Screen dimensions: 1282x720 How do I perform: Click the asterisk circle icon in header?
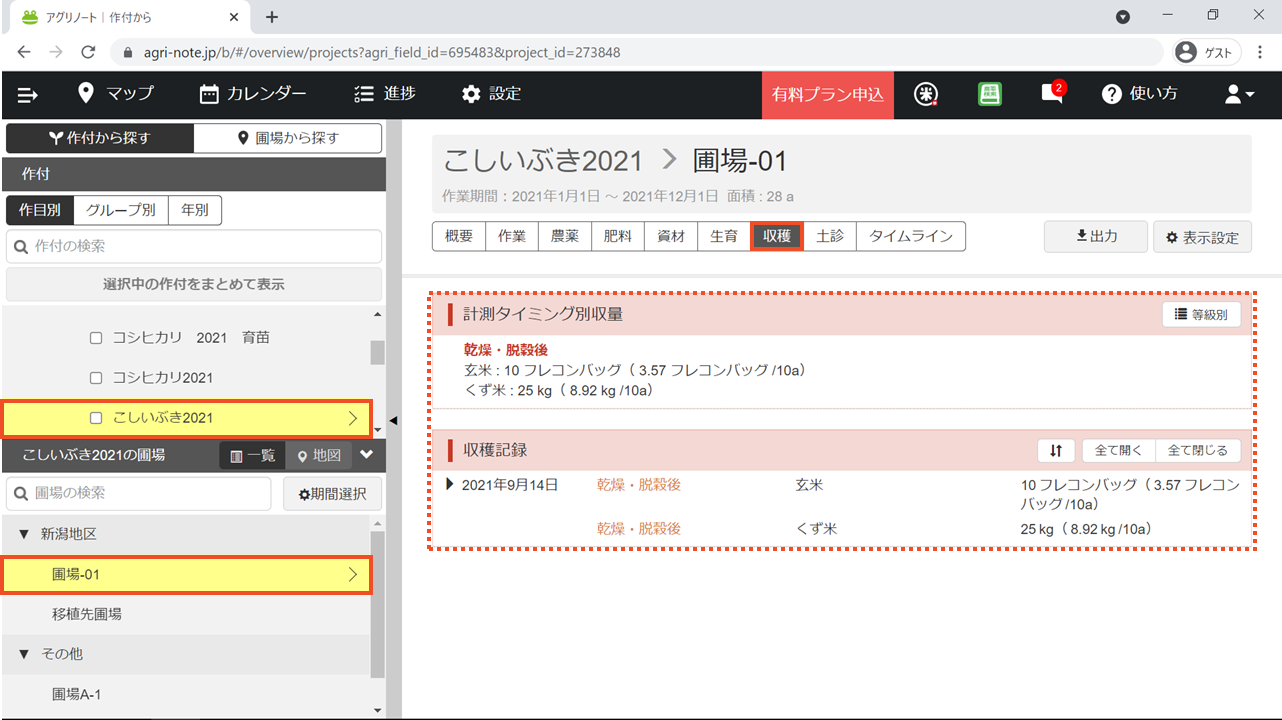click(x=926, y=94)
